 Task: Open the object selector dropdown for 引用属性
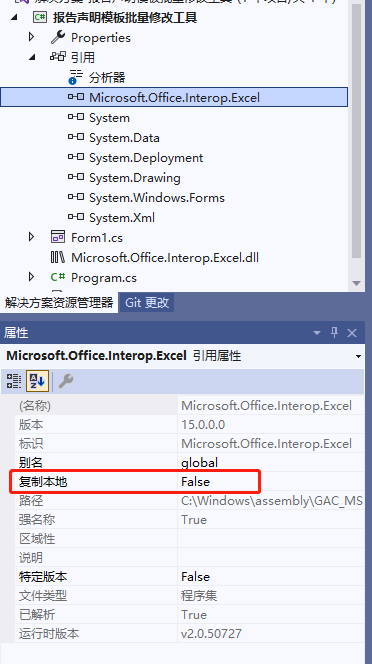click(x=358, y=356)
